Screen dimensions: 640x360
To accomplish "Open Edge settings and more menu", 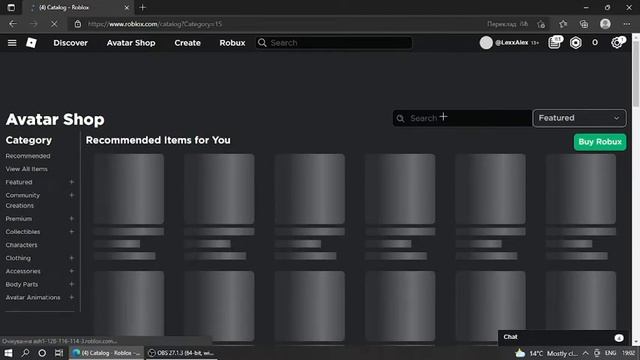I will click(627, 24).
